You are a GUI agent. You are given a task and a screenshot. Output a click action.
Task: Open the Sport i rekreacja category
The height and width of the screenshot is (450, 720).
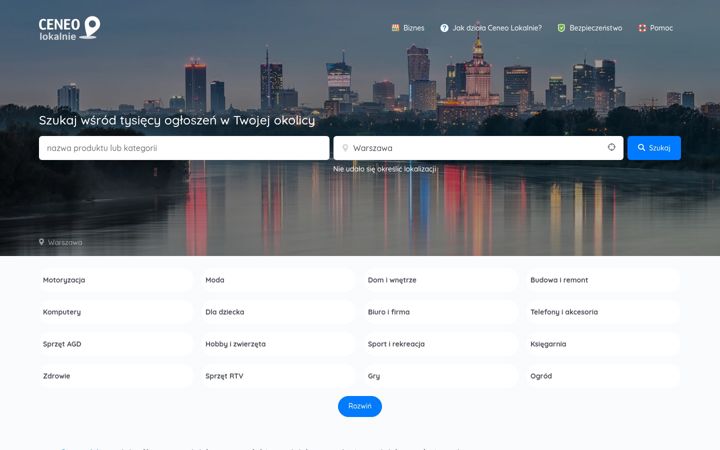point(441,344)
